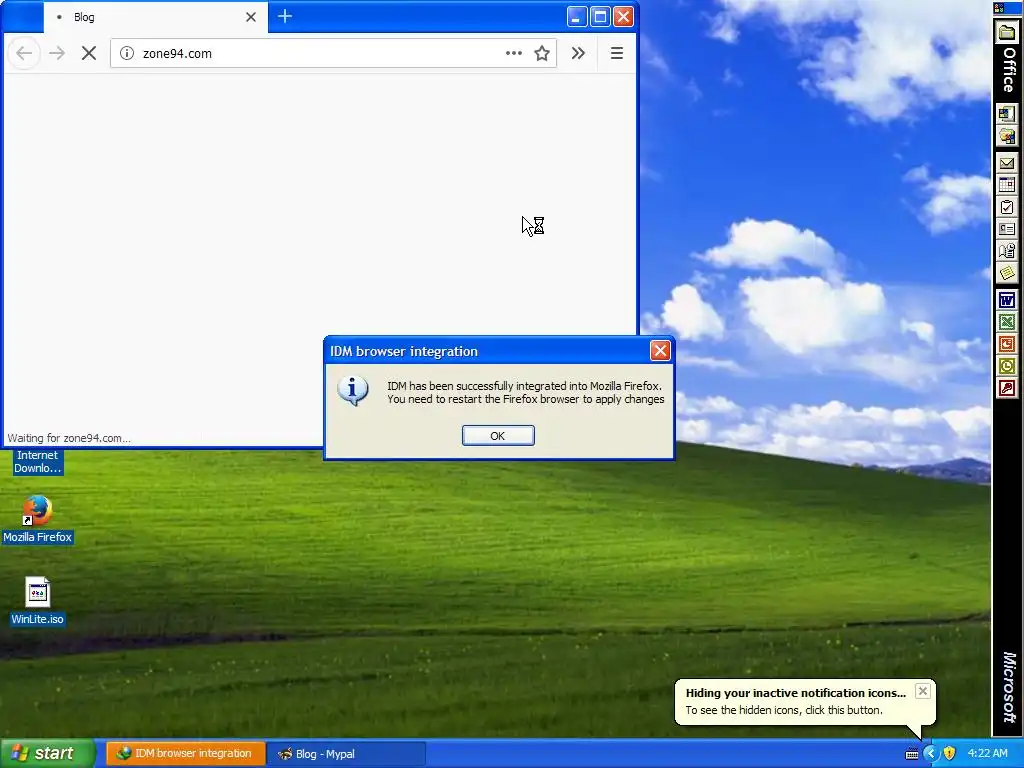Go back in the Mypal browser

tap(24, 54)
